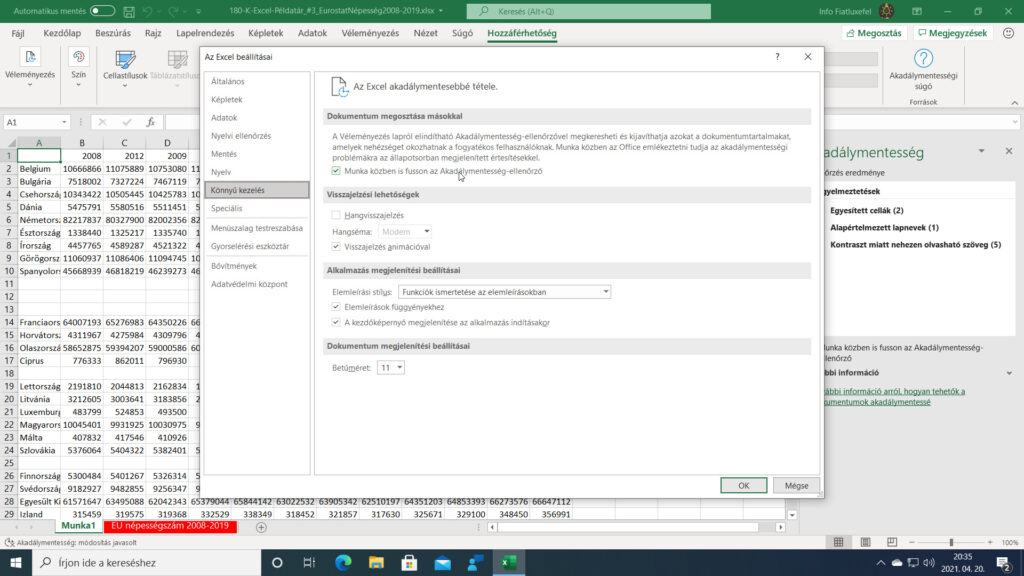Expand the formula bar arrow

tap(1015, 122)
